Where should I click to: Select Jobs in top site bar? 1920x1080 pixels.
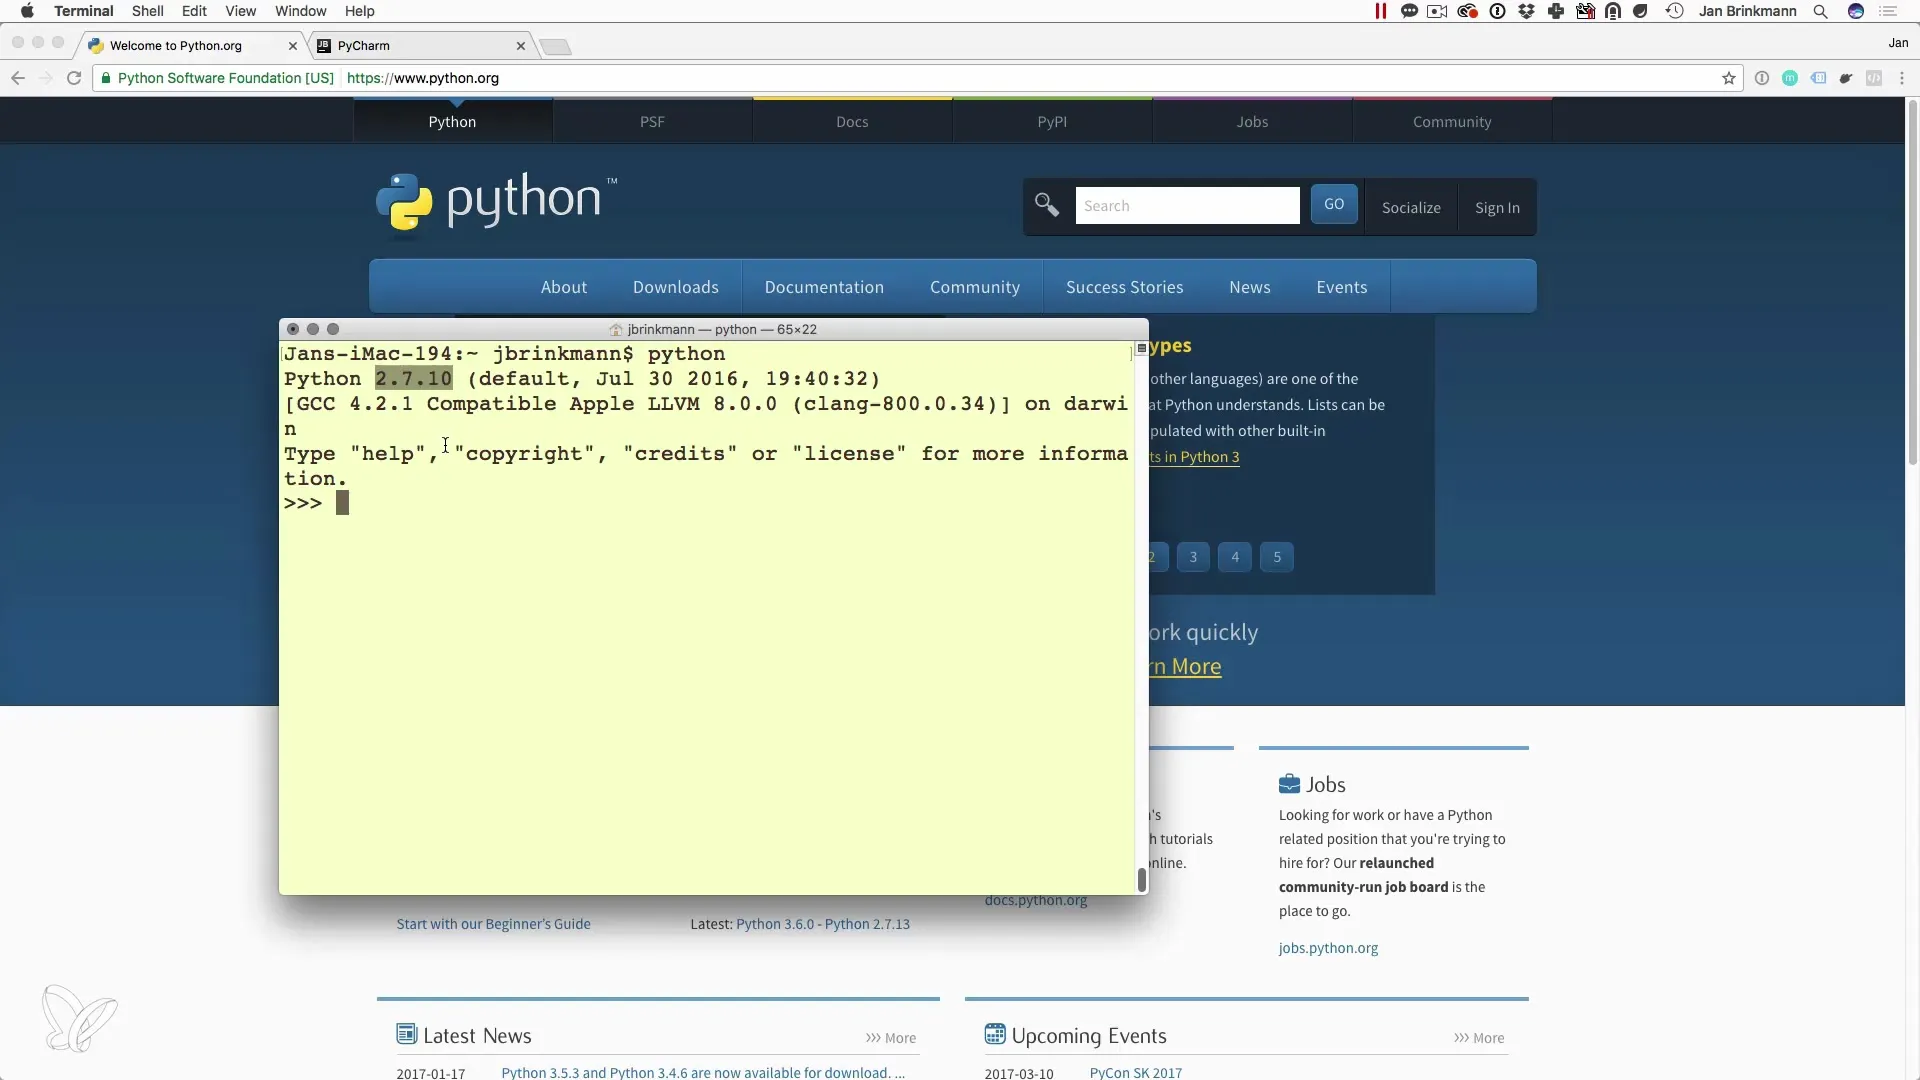1252,121
